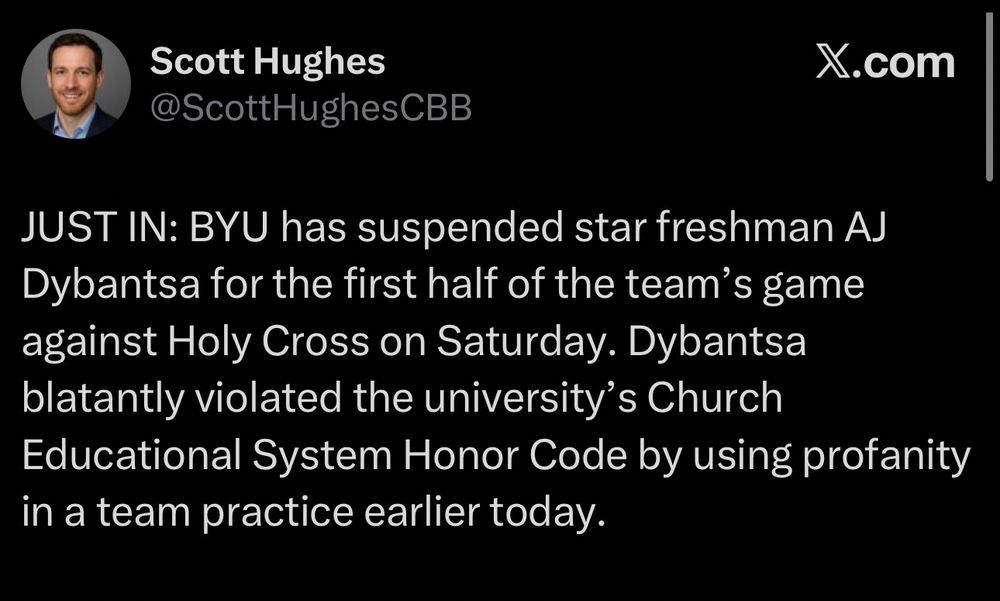Click the word "Church" in the post
The height and width of the screenshot is (601, 1000).
tap(713, 399)
